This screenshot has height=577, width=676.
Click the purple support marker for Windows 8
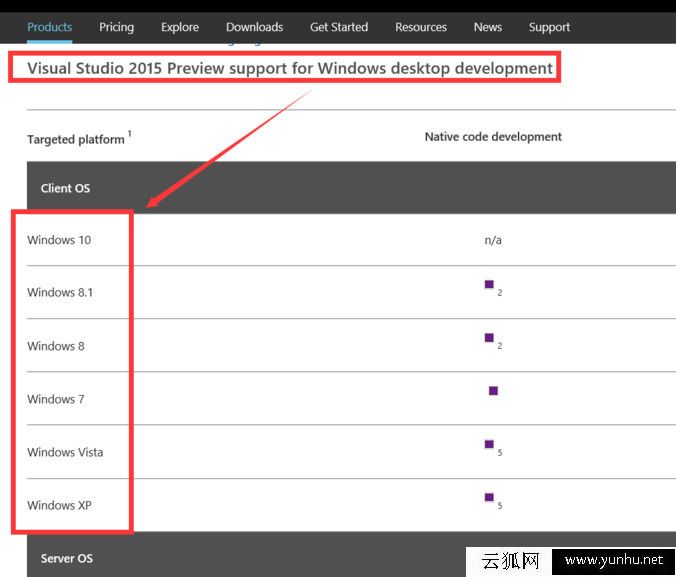pyautogui.click(x=489, y=338)
